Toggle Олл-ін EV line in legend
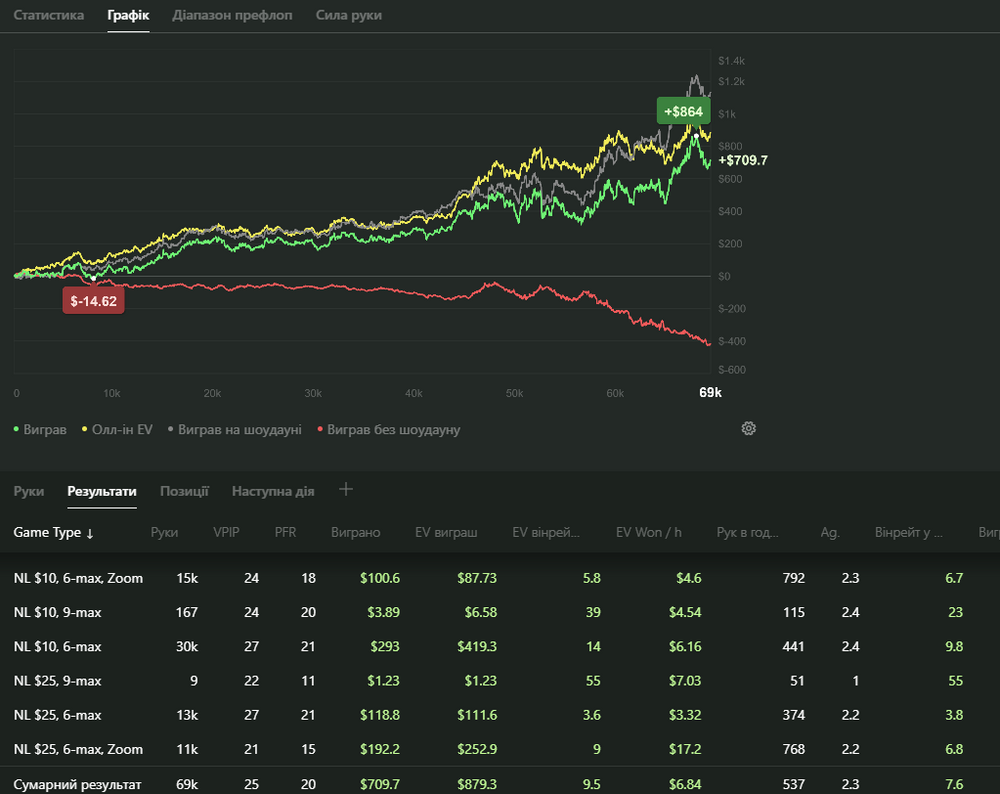Viewport: 1000px width, 794px height. tap(117, 429)
